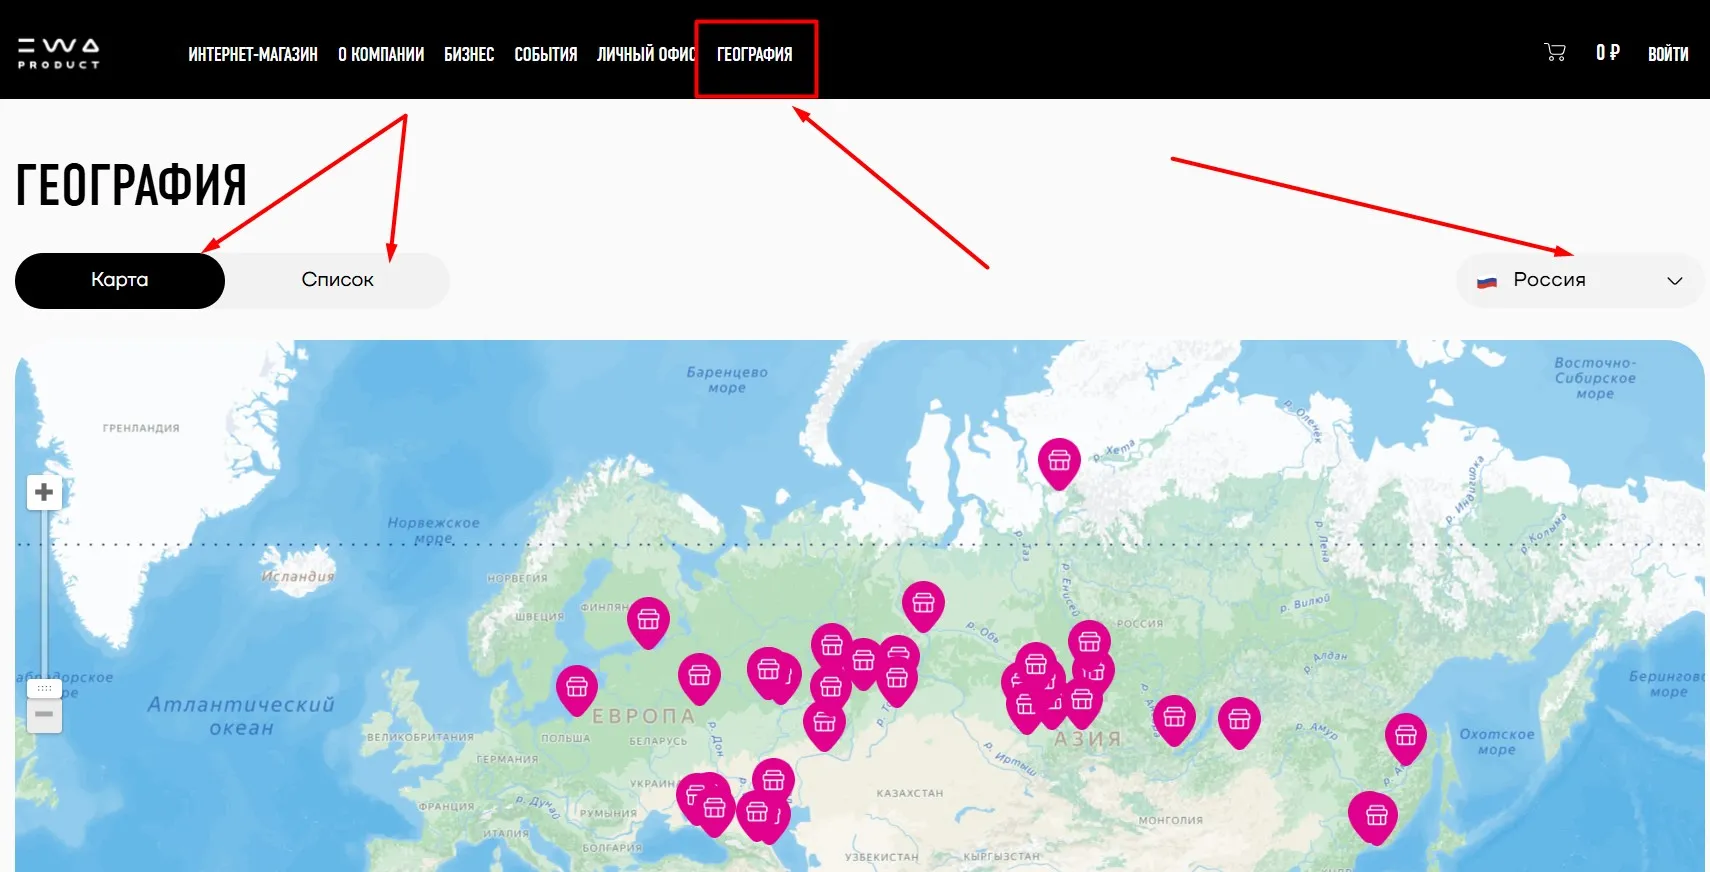This screenshot has width=1710, height=872.
Task: Click the dropdown chevron next to Россия
Action: coord(1675,281)
